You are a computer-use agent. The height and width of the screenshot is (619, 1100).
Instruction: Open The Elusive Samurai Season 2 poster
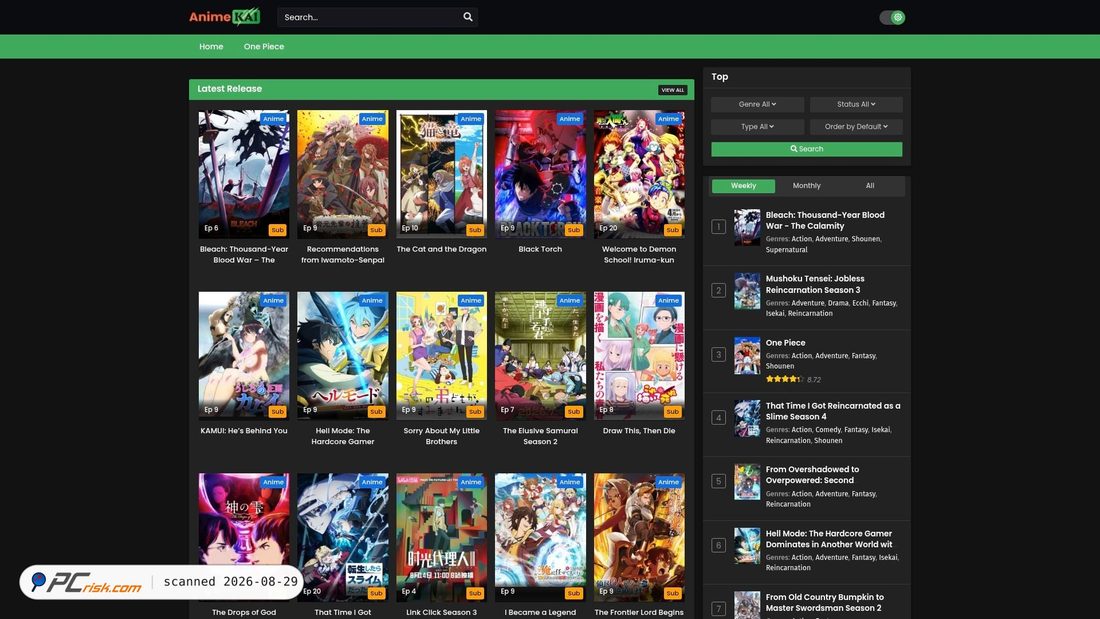pos(540,356)
